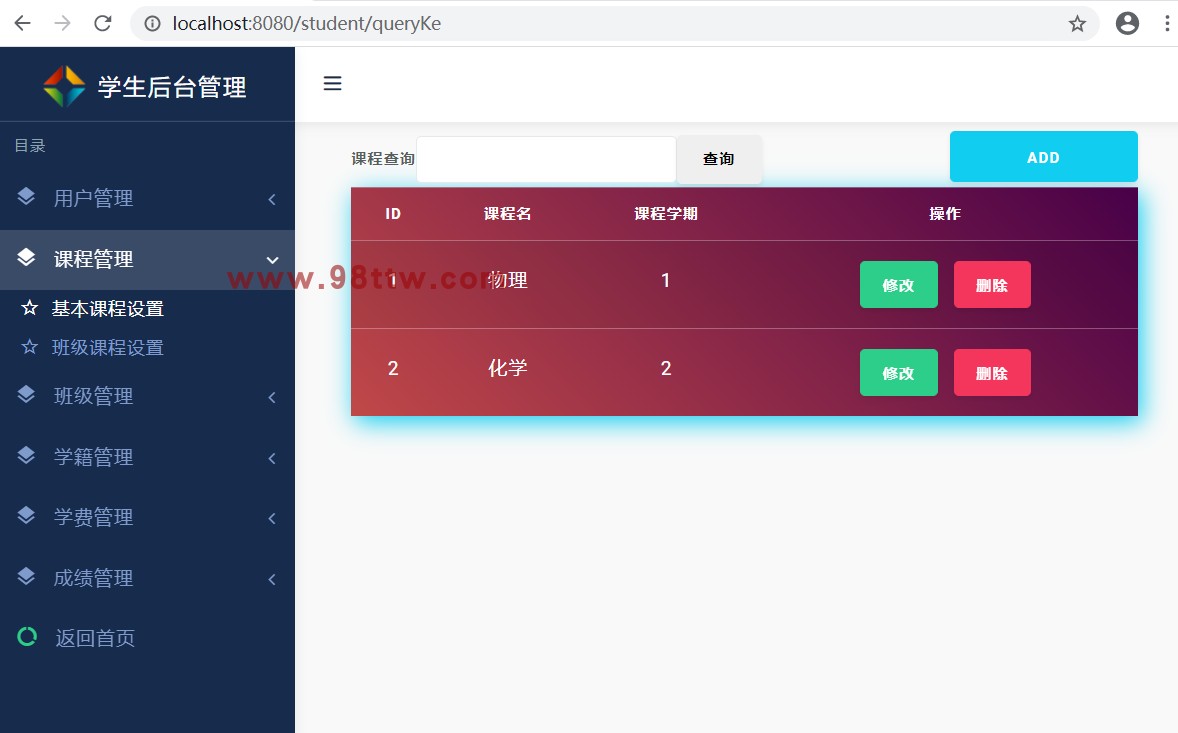Image resolution: width=1178 pixels, height=733 pixels.
Task: Select 基本课程设置 submenu item
Action: tap(107, 309)
